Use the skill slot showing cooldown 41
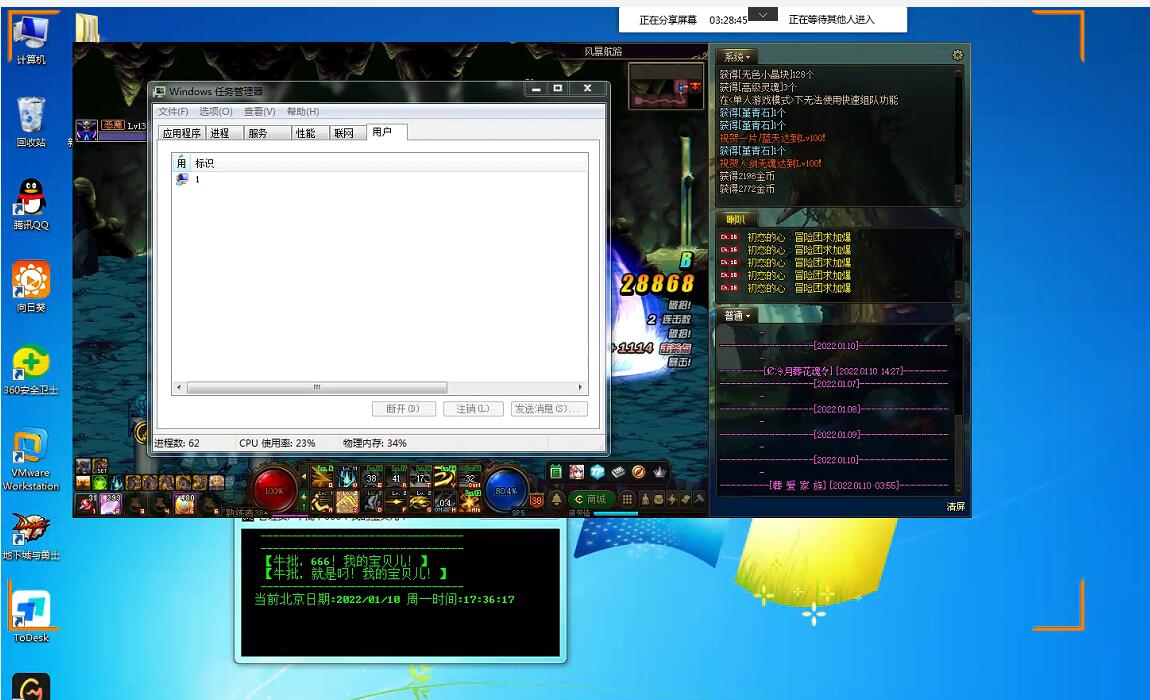 coord(397,477)
